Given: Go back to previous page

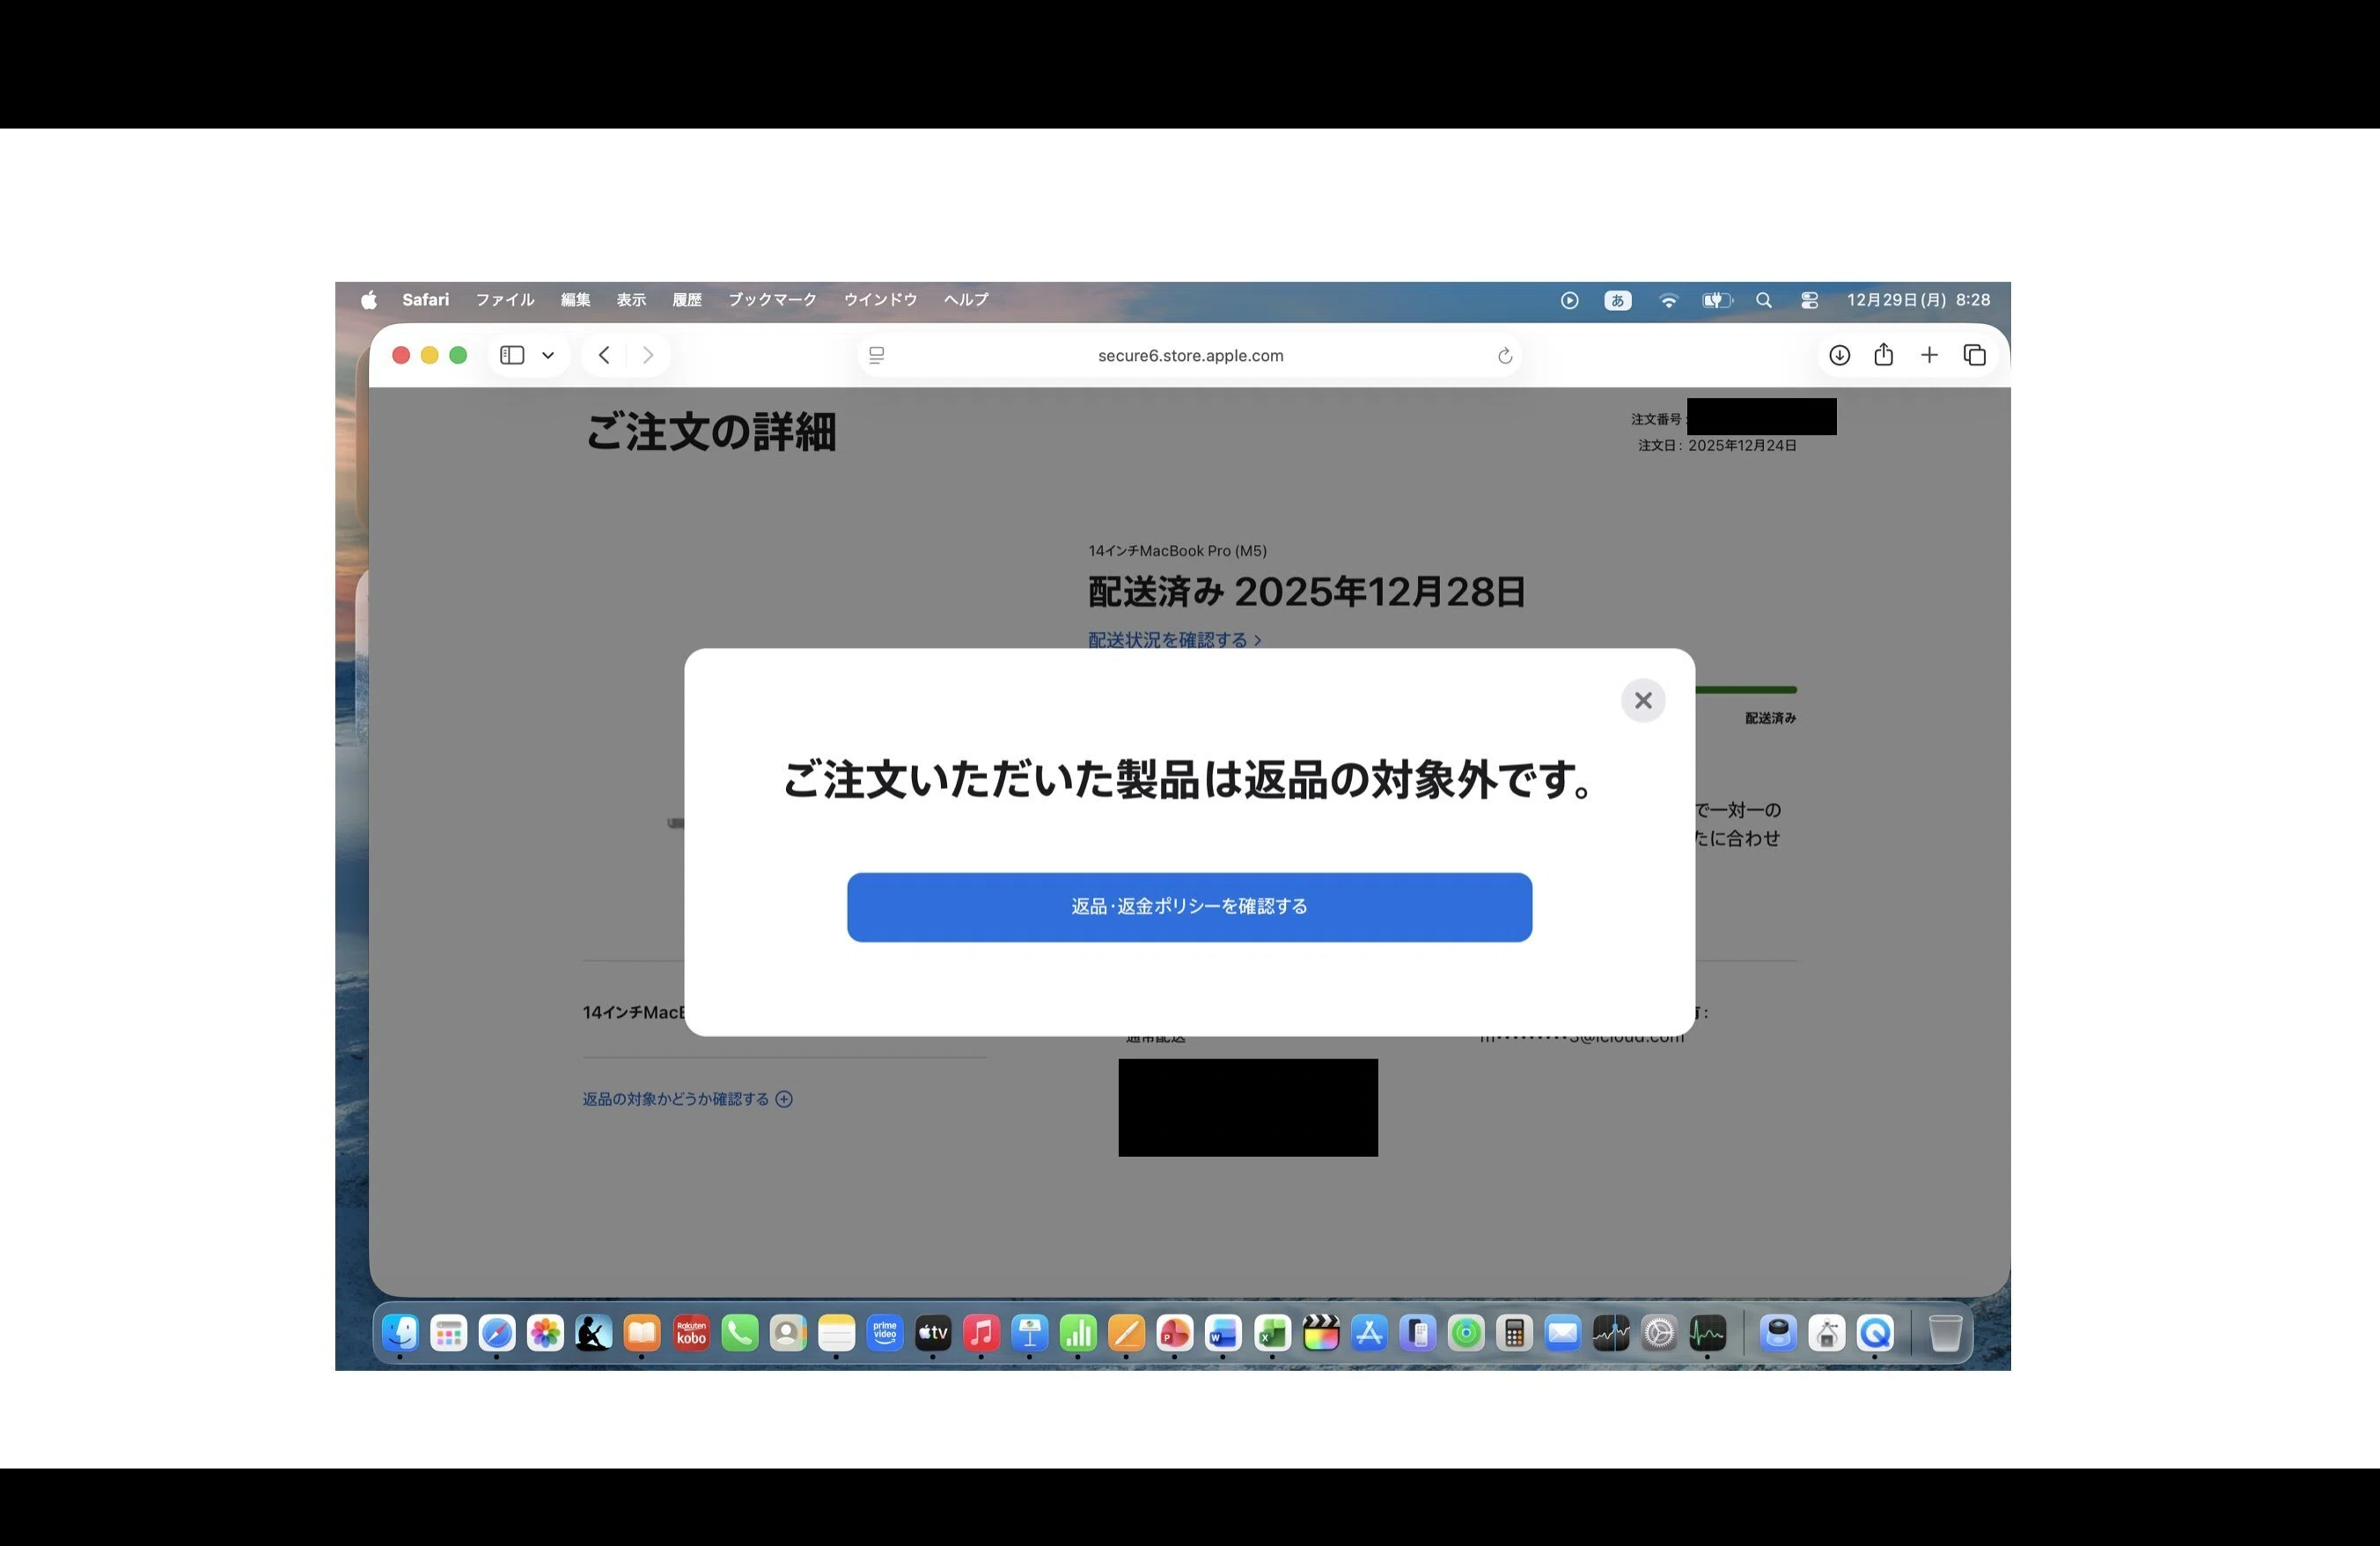Looking at the screenshot, I should 604,355.
